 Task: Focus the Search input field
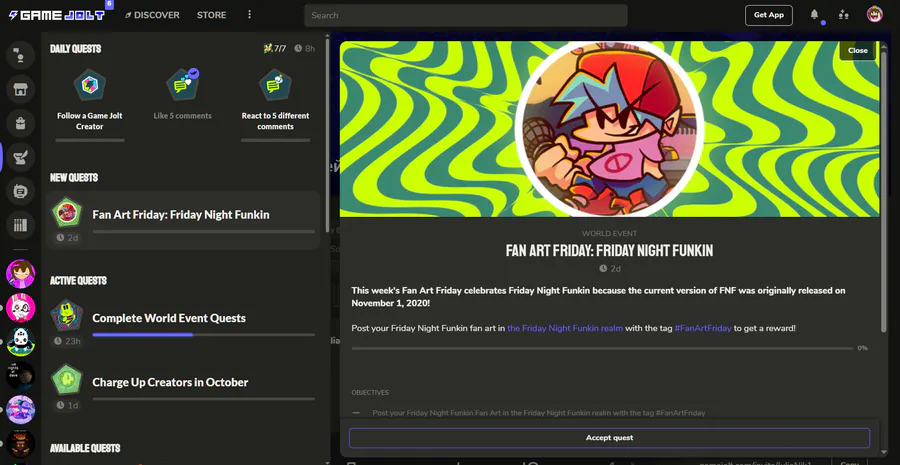465,16
